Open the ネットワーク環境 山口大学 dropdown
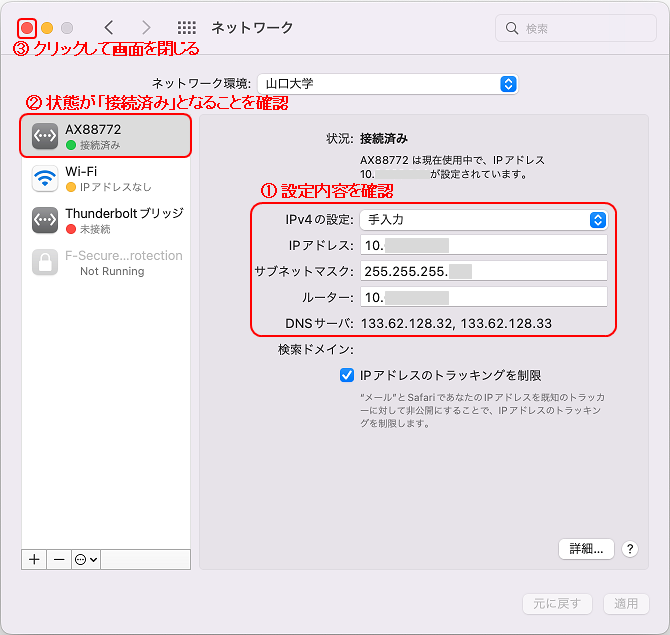This screenshot has width=670, height=635. click(x=388, y=84)
